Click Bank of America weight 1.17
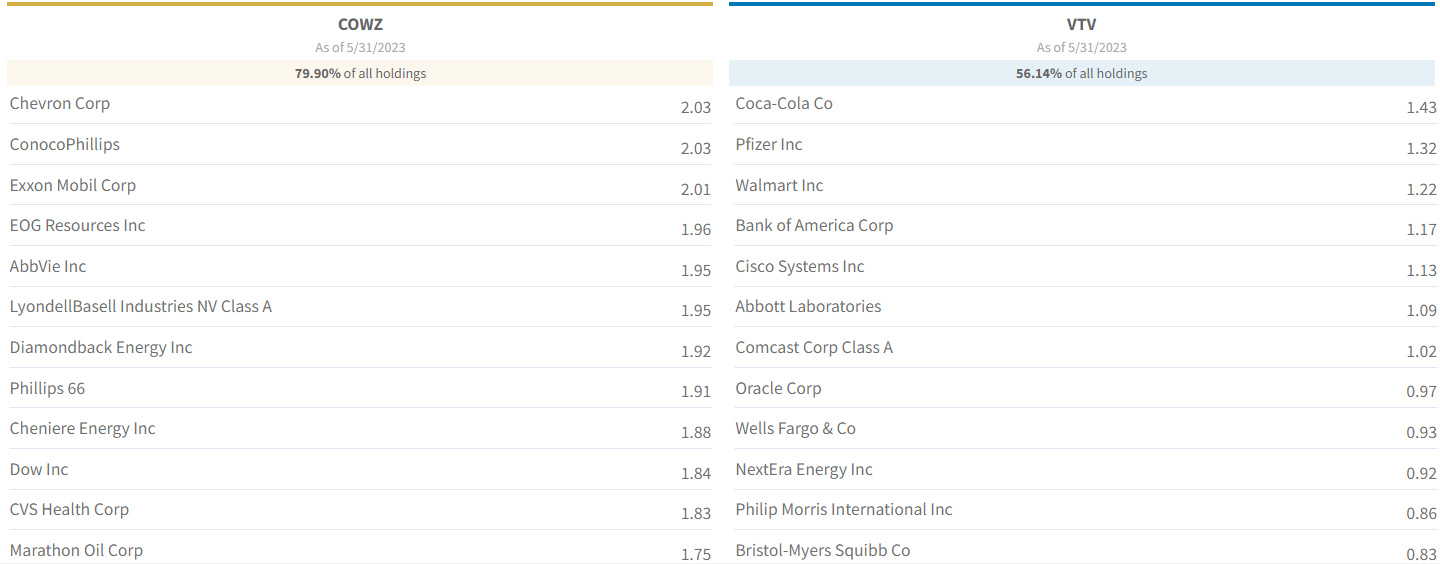Image resolution: width=1440 pixels, height=564 pixels. [x=1421, y=230]
